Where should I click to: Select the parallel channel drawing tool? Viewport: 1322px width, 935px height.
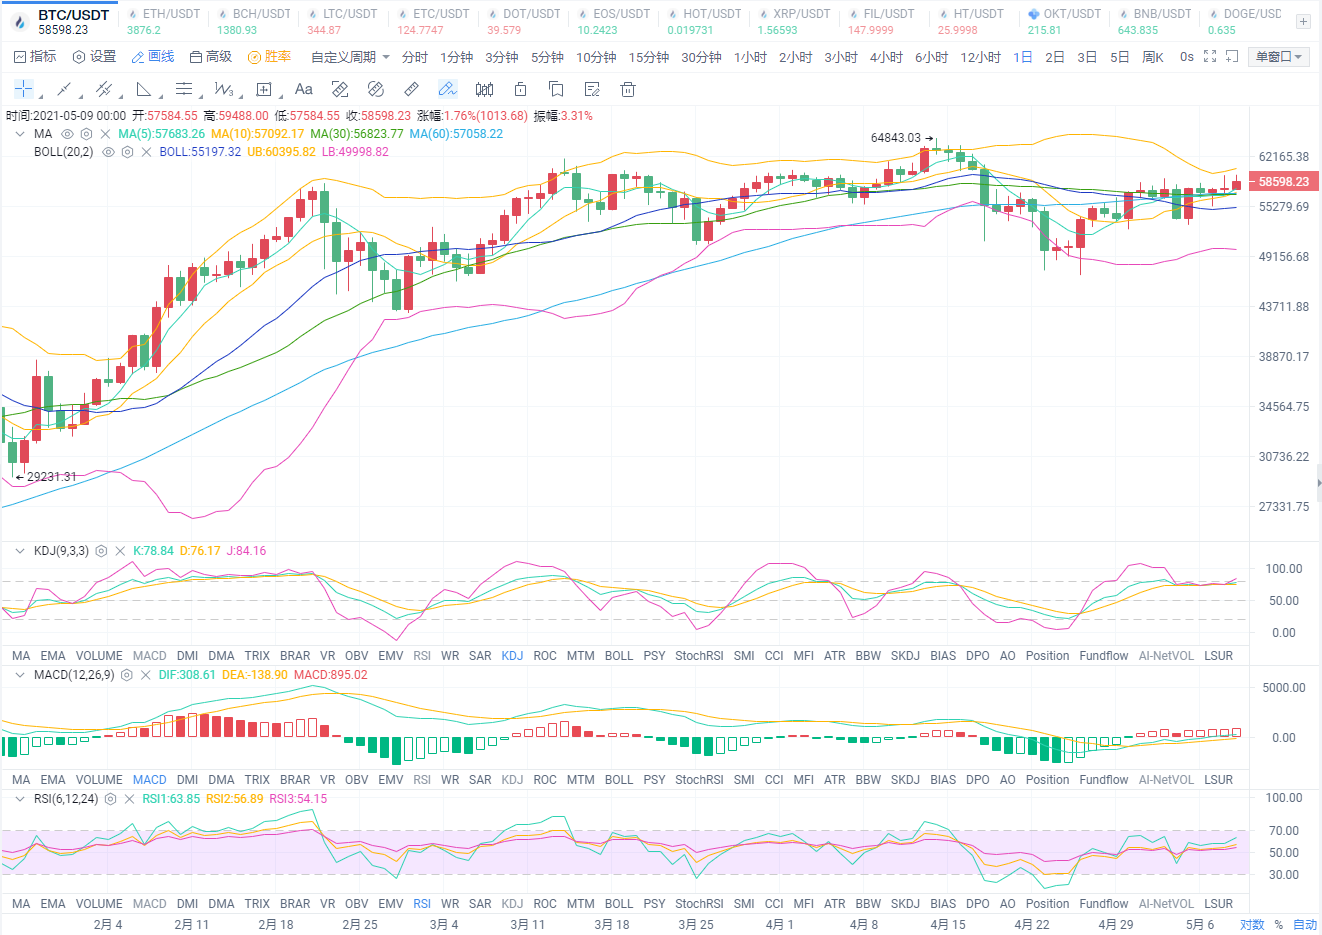(104, 89)
